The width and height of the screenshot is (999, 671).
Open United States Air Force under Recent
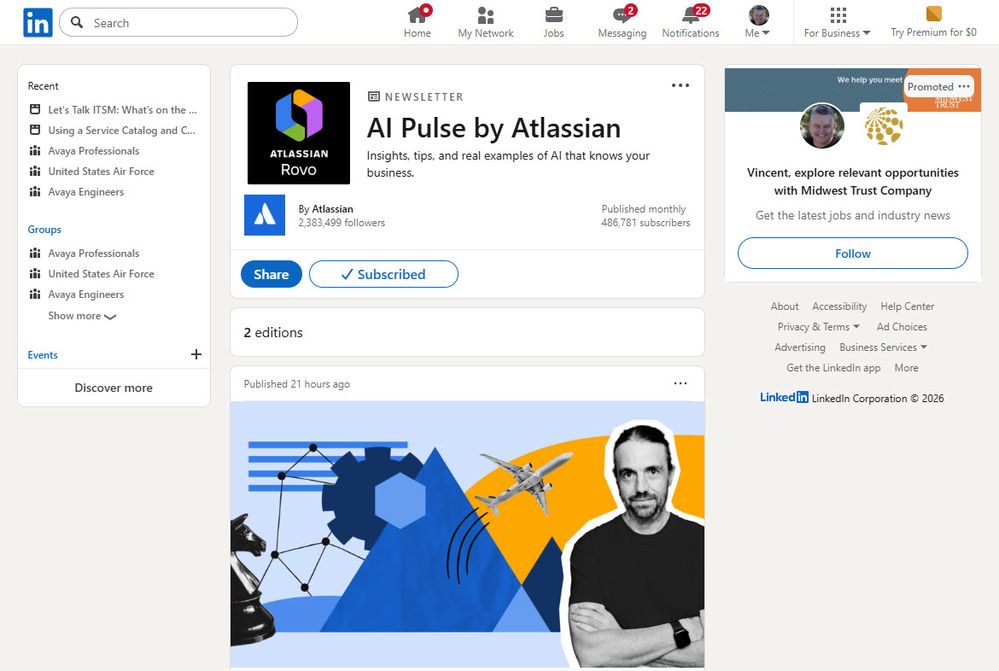coord(92,171)
